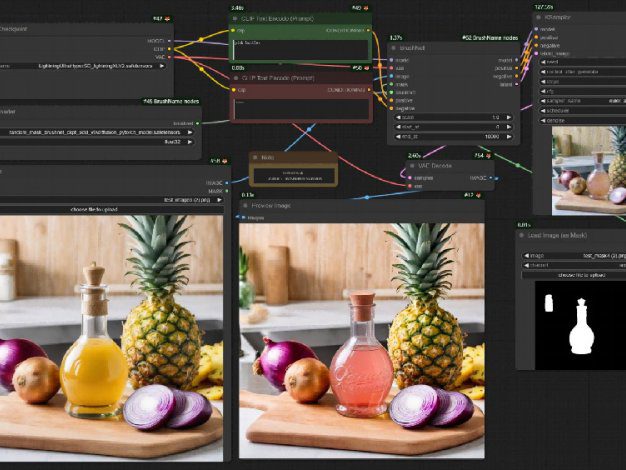Image resolution: width=626 pixels, height=470 pixels.
Task: Click vae input port on BrushNet node
Action: (391, 68)
